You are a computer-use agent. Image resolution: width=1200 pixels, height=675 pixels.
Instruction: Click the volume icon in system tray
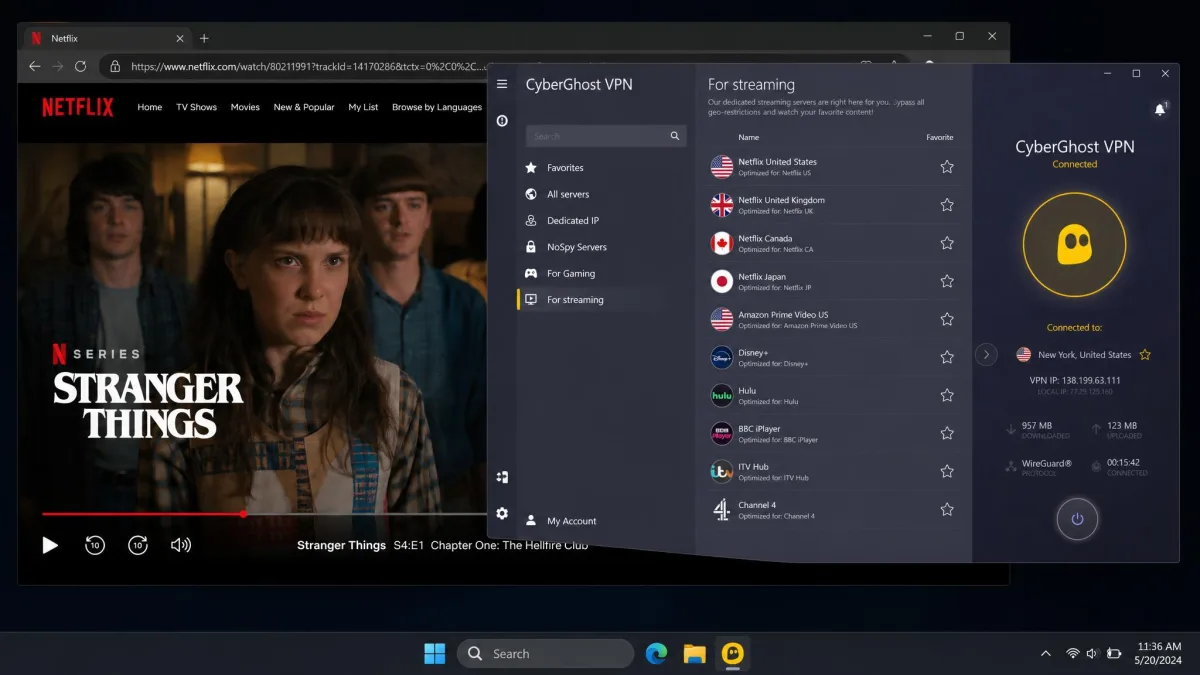(x=1093, y=654)
